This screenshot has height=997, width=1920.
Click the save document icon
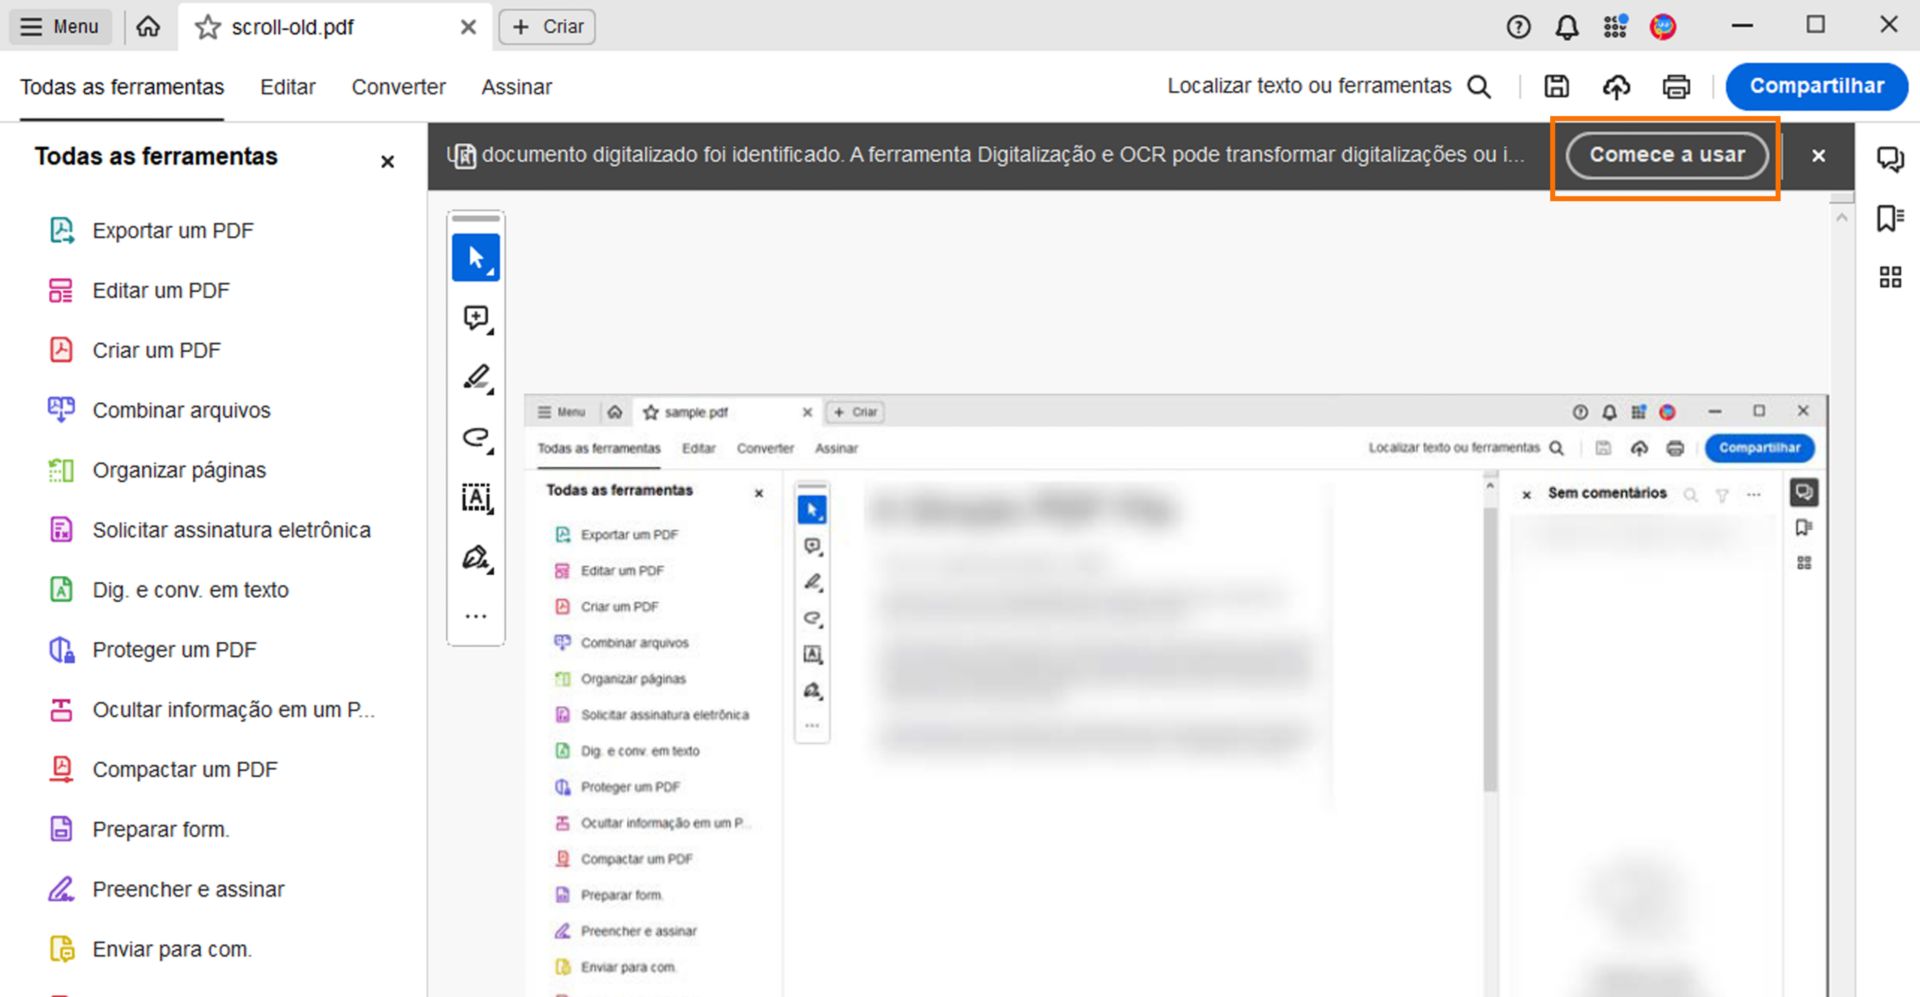[x=1556, y=86]
